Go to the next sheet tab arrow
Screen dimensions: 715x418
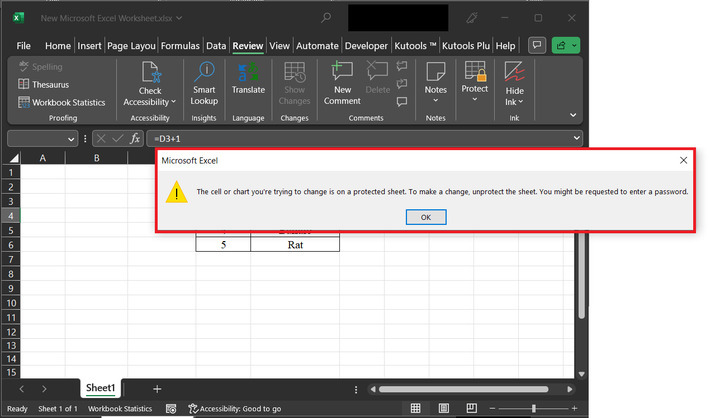tap(44, 389)
